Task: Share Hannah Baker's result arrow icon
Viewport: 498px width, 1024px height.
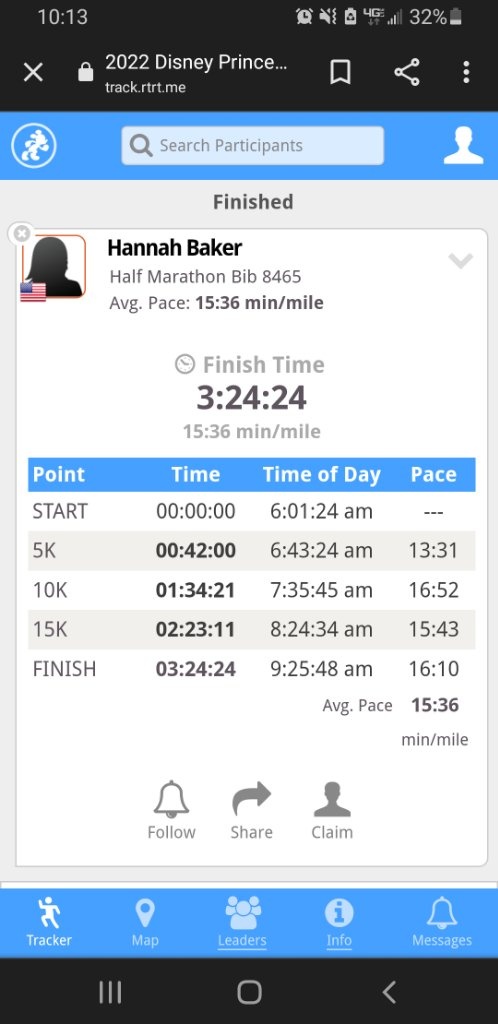Action: pos(251,810)
